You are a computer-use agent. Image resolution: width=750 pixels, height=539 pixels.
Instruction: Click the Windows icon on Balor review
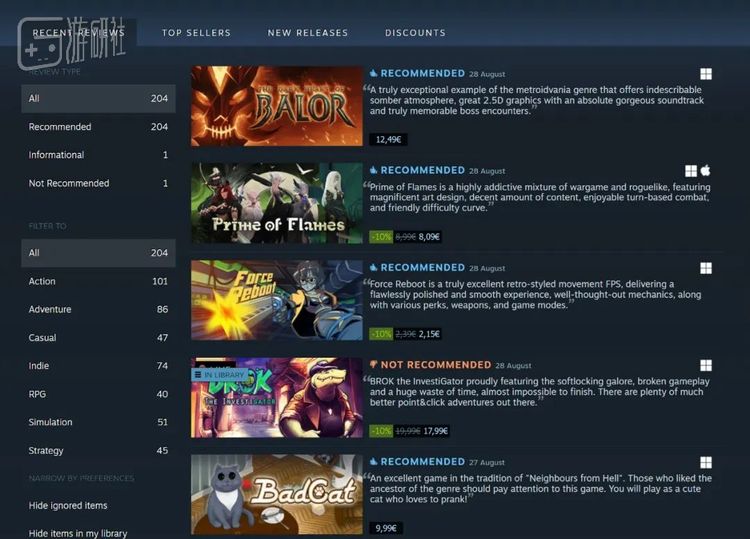(x=706, y=74)
